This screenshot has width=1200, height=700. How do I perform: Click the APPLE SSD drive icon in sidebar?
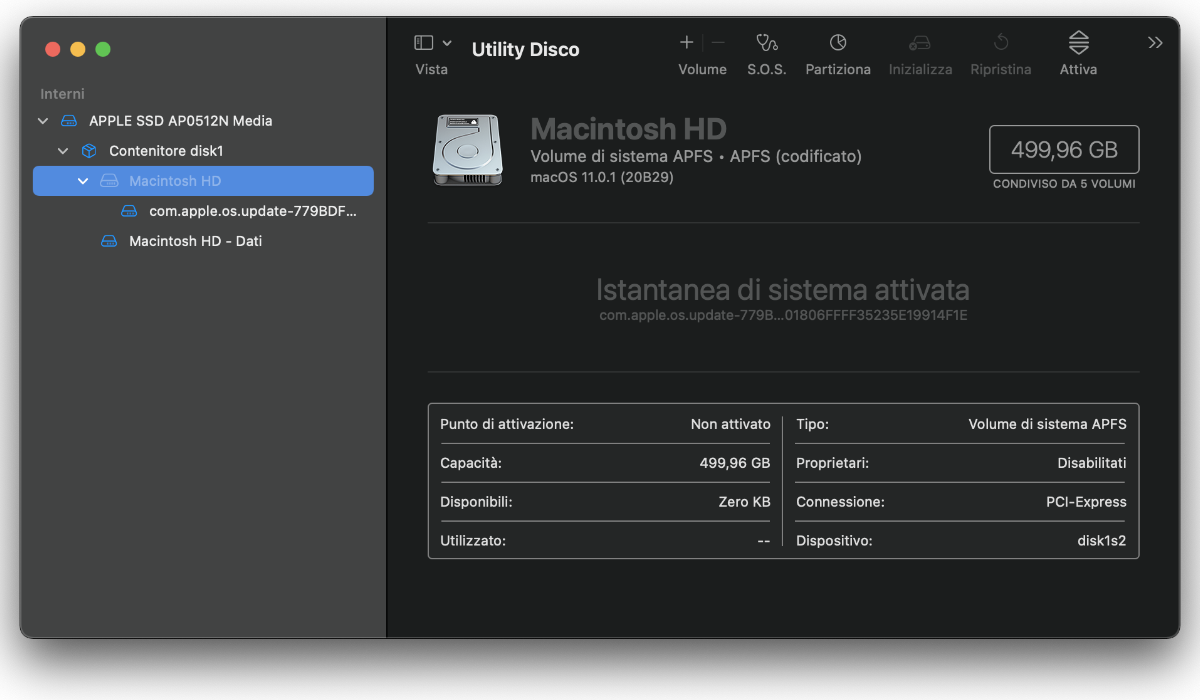click(69, 121)
